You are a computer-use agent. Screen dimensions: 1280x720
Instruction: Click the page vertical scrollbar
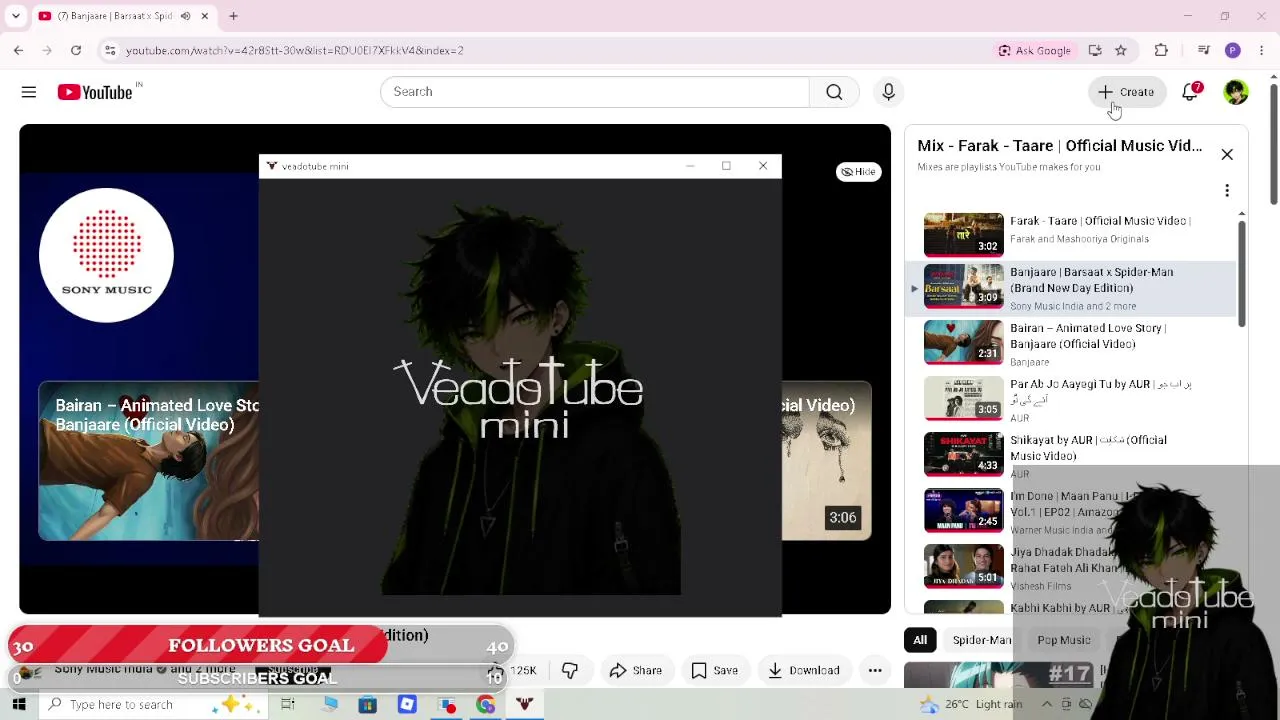(1273, 145)
